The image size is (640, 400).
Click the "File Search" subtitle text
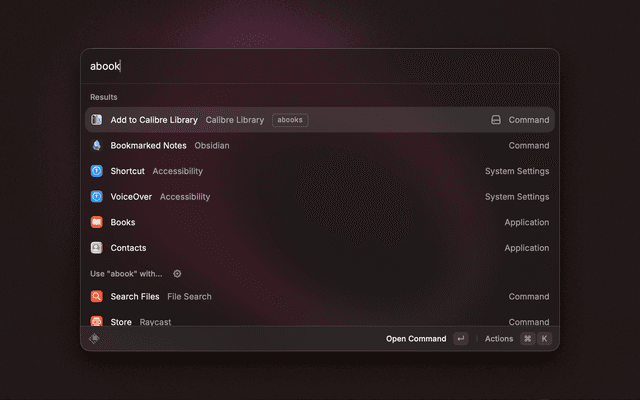point(189,296)
